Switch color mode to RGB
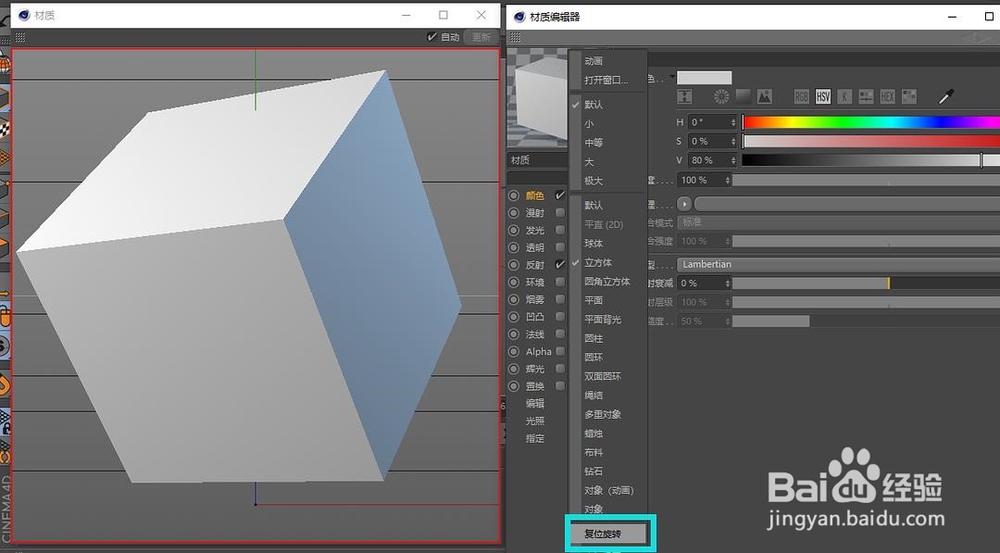1000x553 pixels. 801,97
